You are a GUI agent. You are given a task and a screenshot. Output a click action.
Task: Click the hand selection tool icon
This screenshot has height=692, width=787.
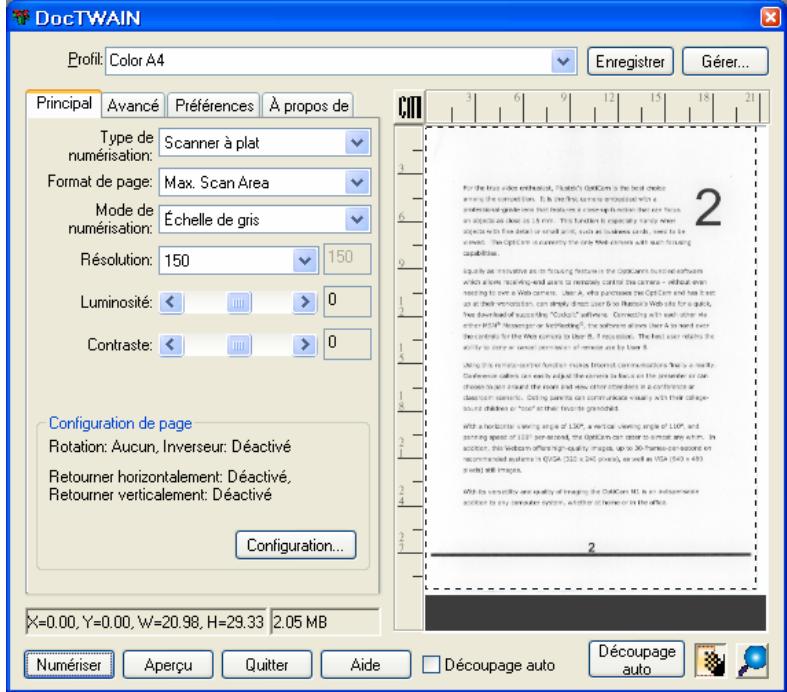[x=710, y=659]
